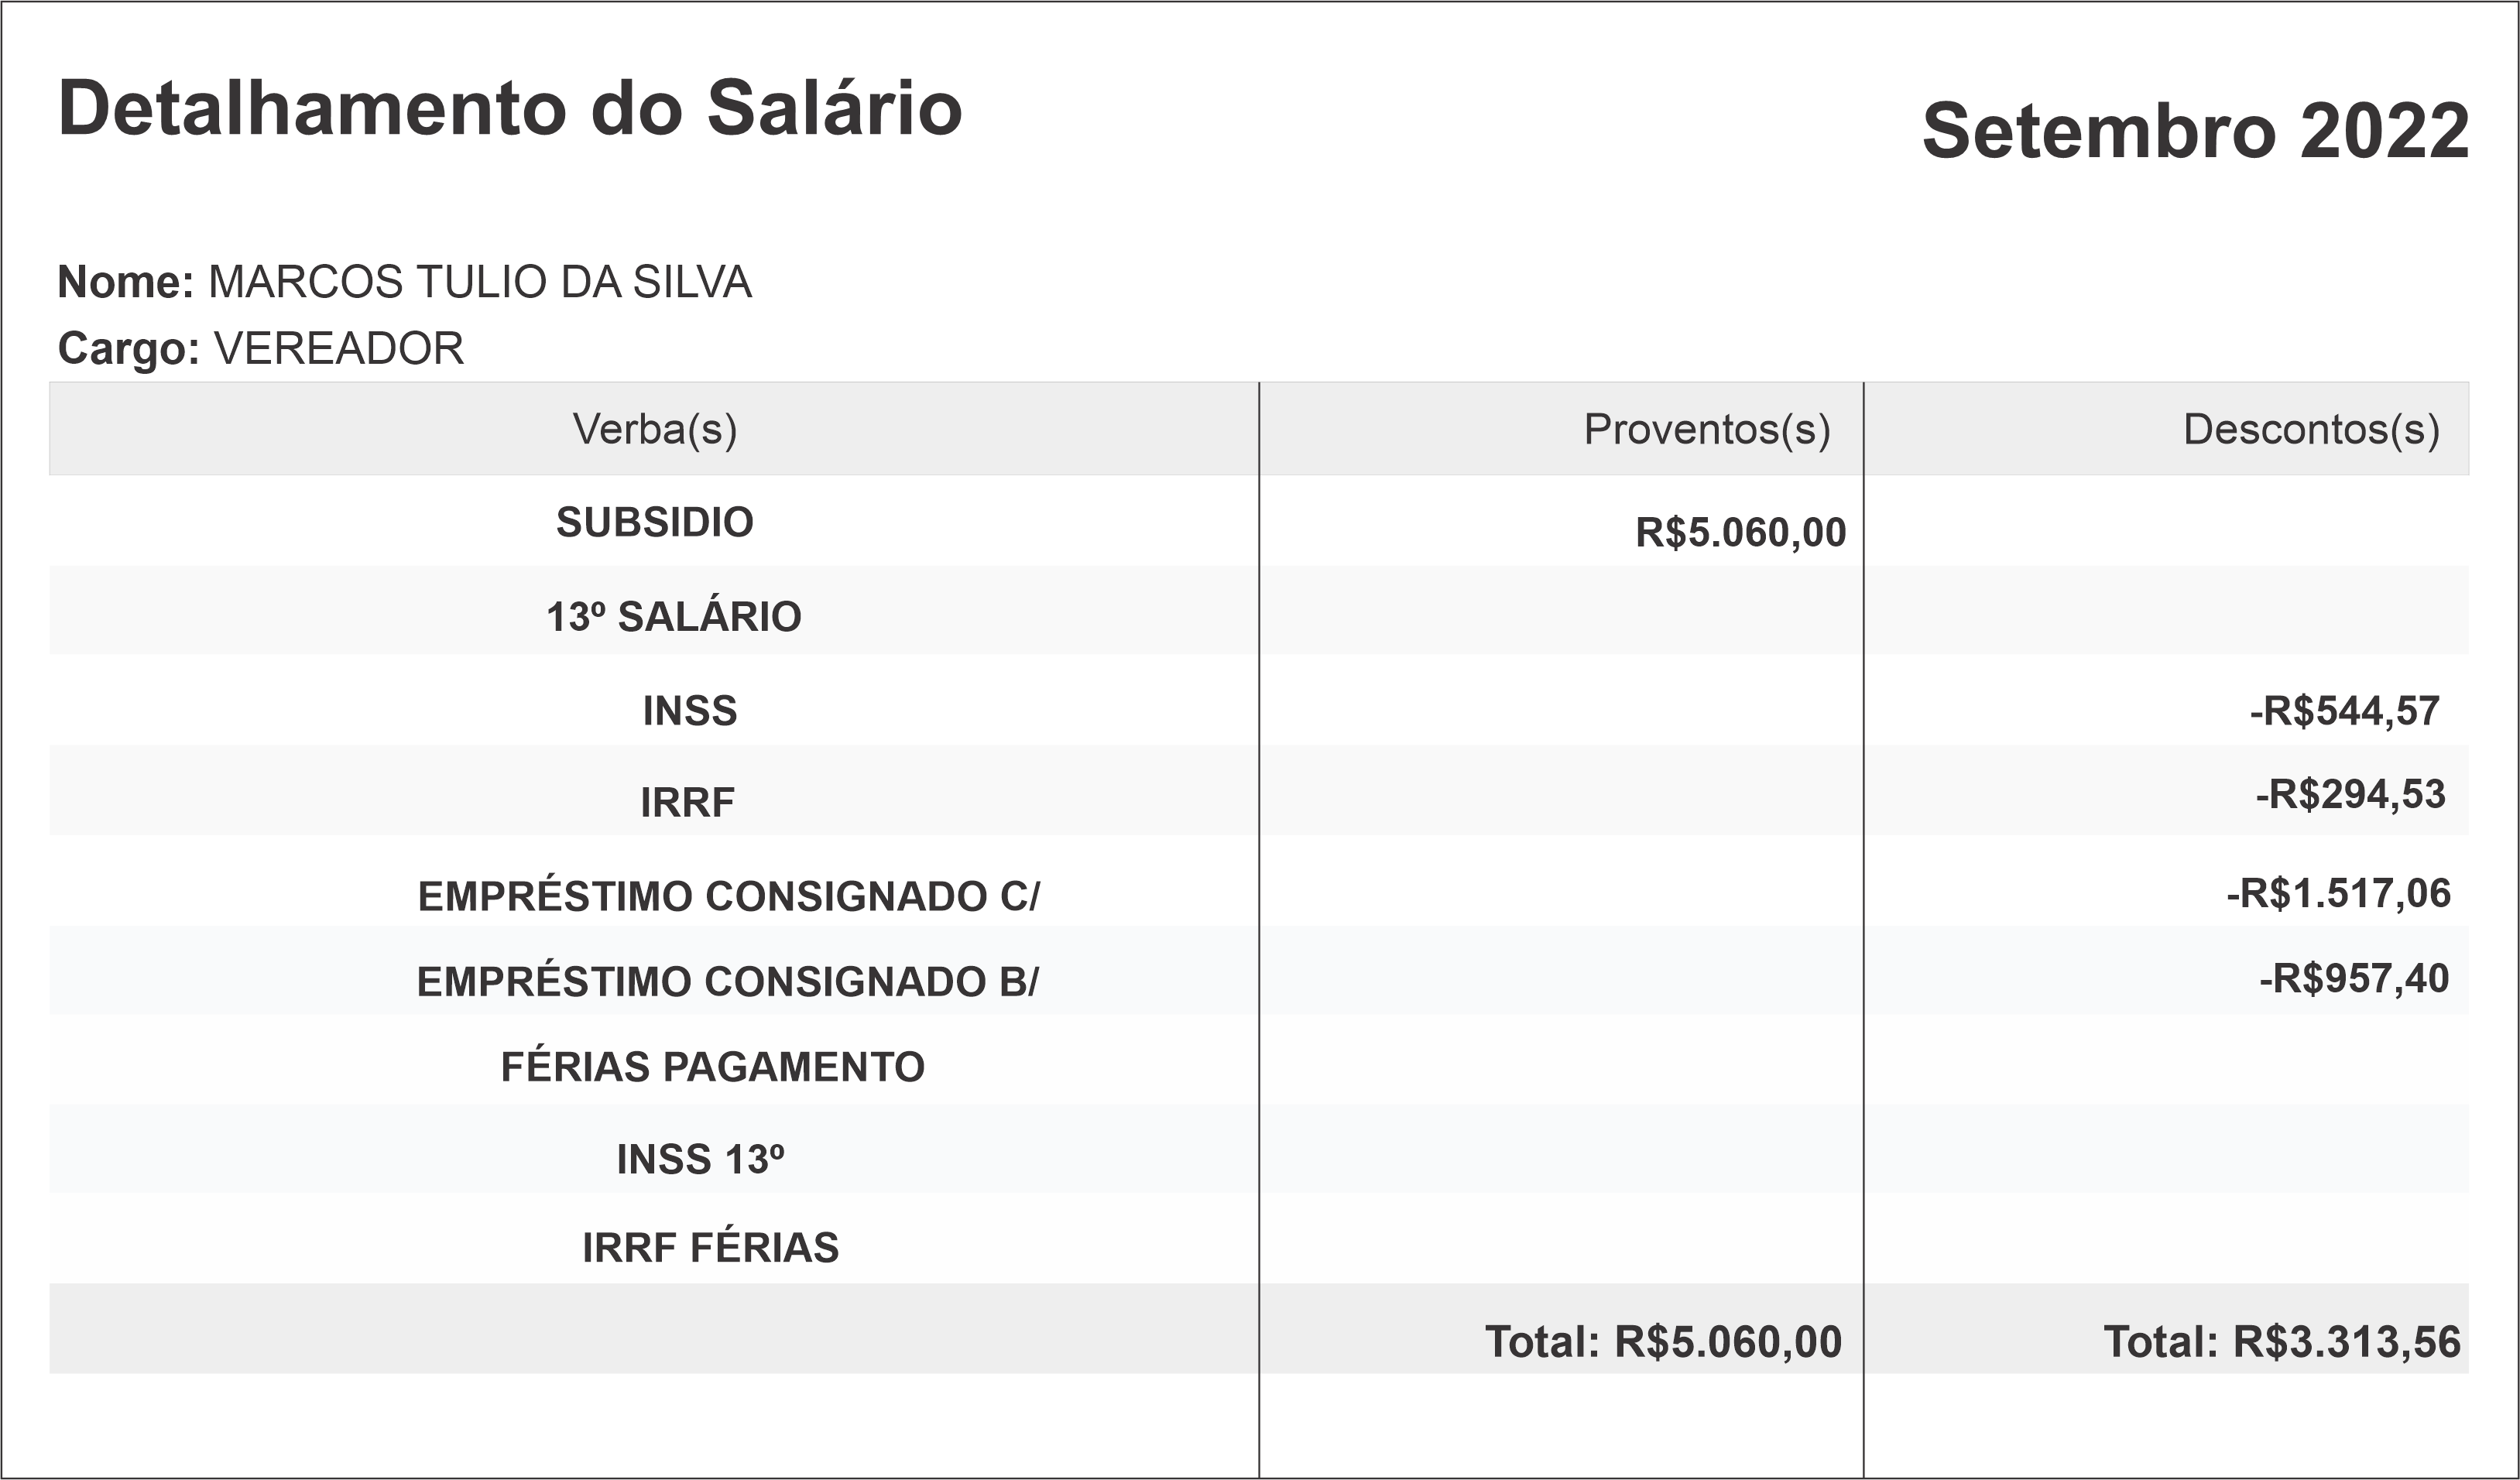
Task: Click the -R$1.517,06 loan discount
Action: coord(2338,893)
